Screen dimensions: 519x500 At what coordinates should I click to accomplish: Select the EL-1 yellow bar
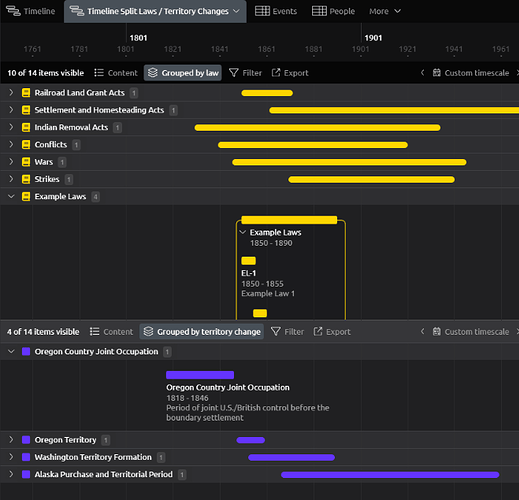click(248, 261)
